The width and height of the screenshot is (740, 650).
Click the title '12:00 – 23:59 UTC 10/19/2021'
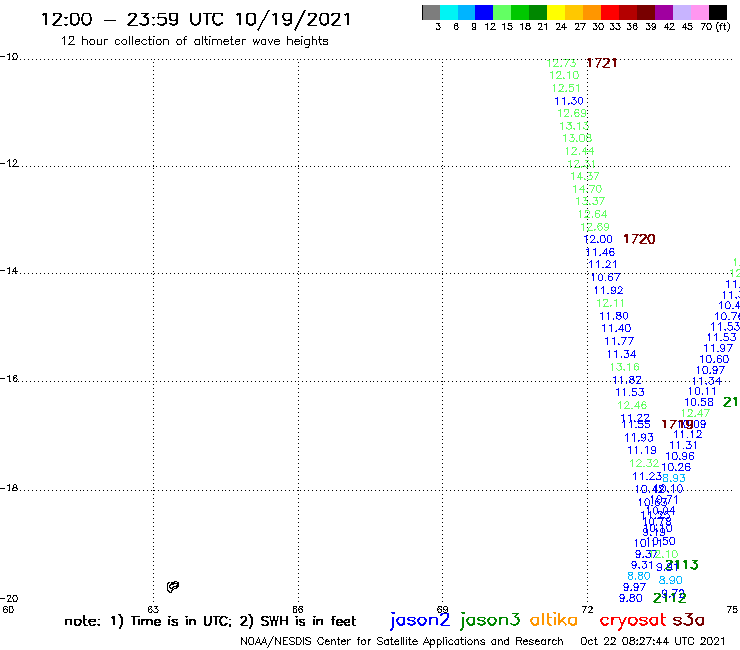[196, 19]
